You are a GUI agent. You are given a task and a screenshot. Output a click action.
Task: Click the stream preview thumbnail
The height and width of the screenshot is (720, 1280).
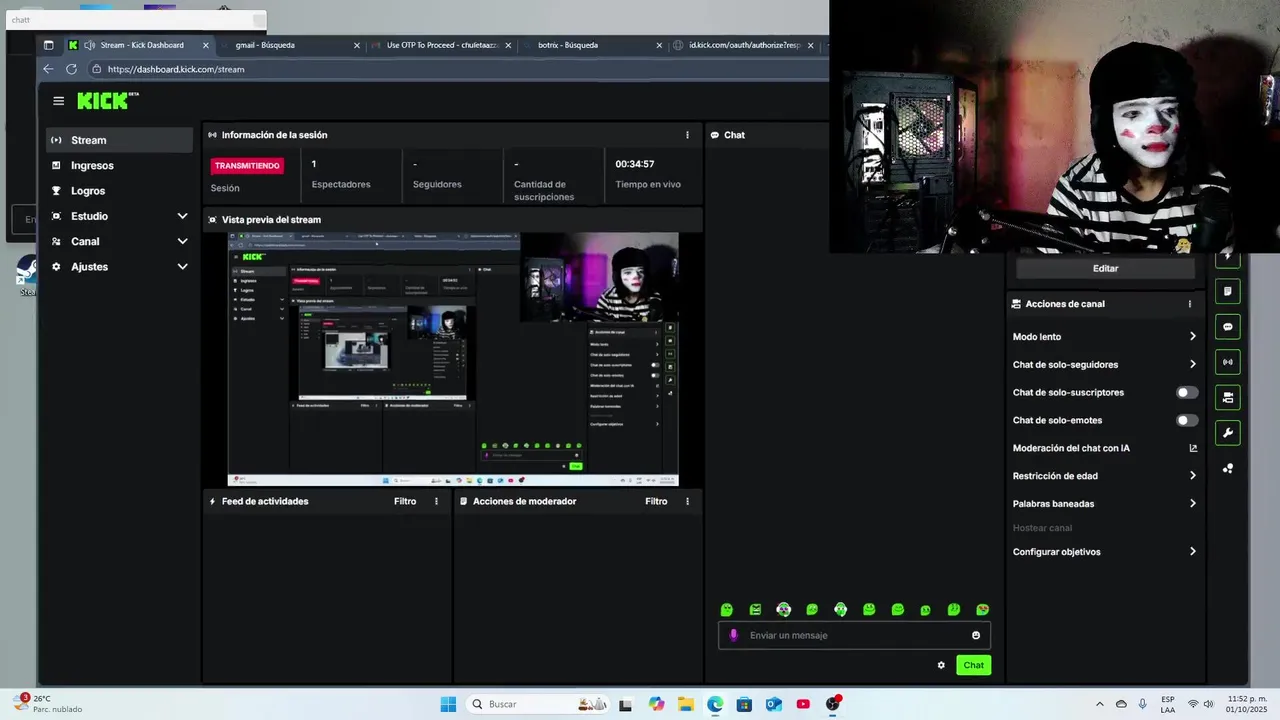[453, 359]
